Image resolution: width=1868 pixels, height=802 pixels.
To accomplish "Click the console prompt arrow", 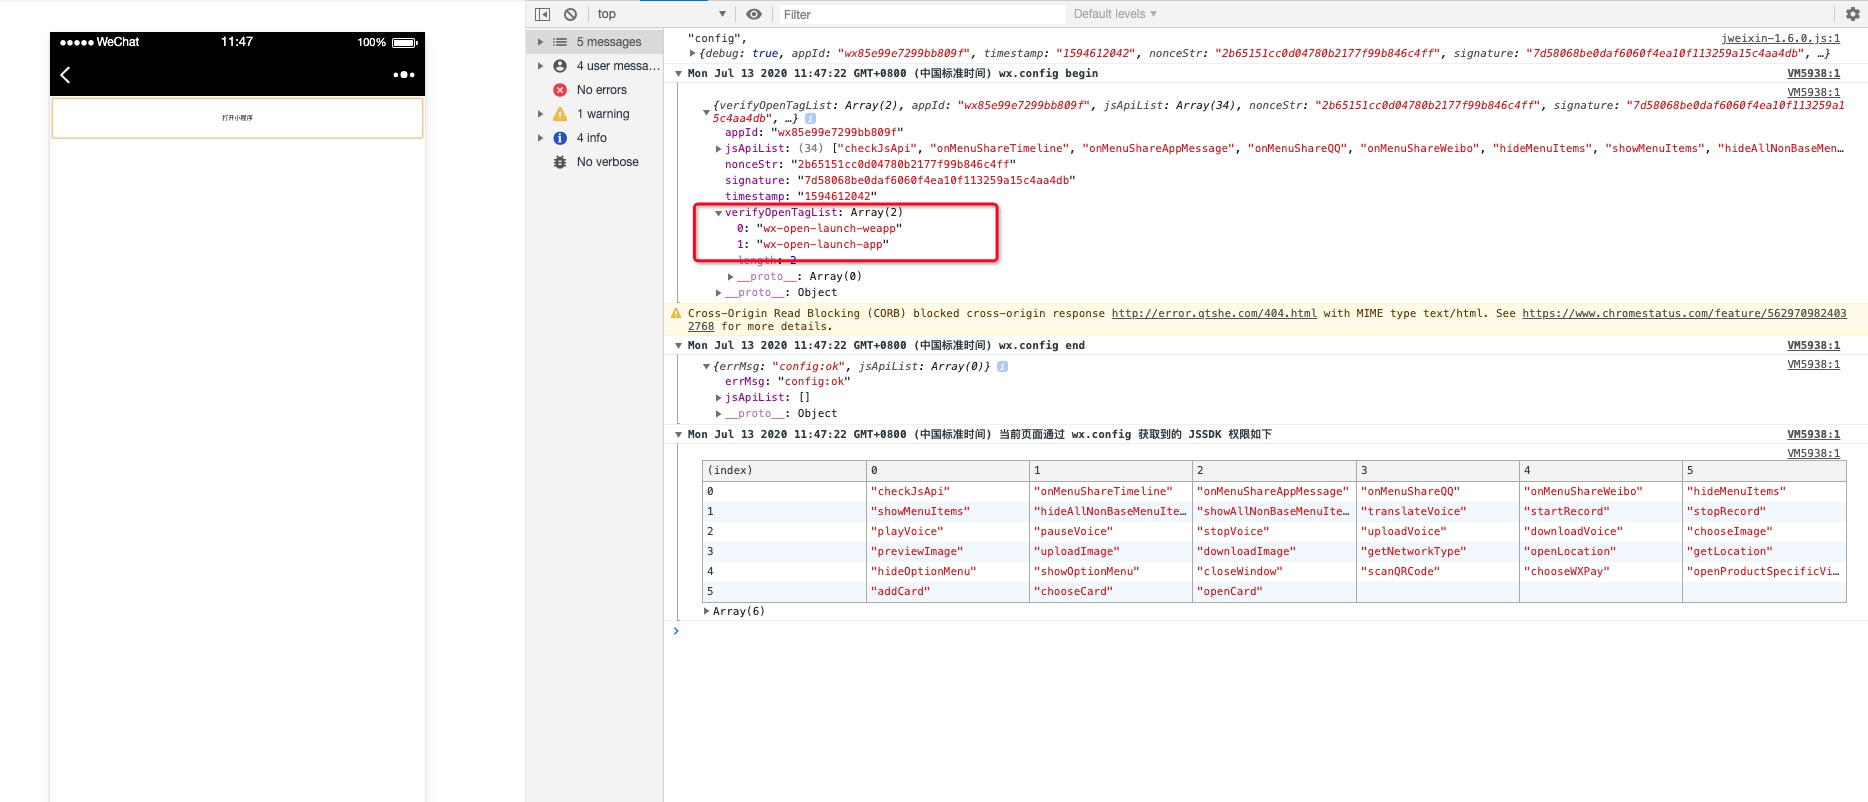I will pos(676,631).
